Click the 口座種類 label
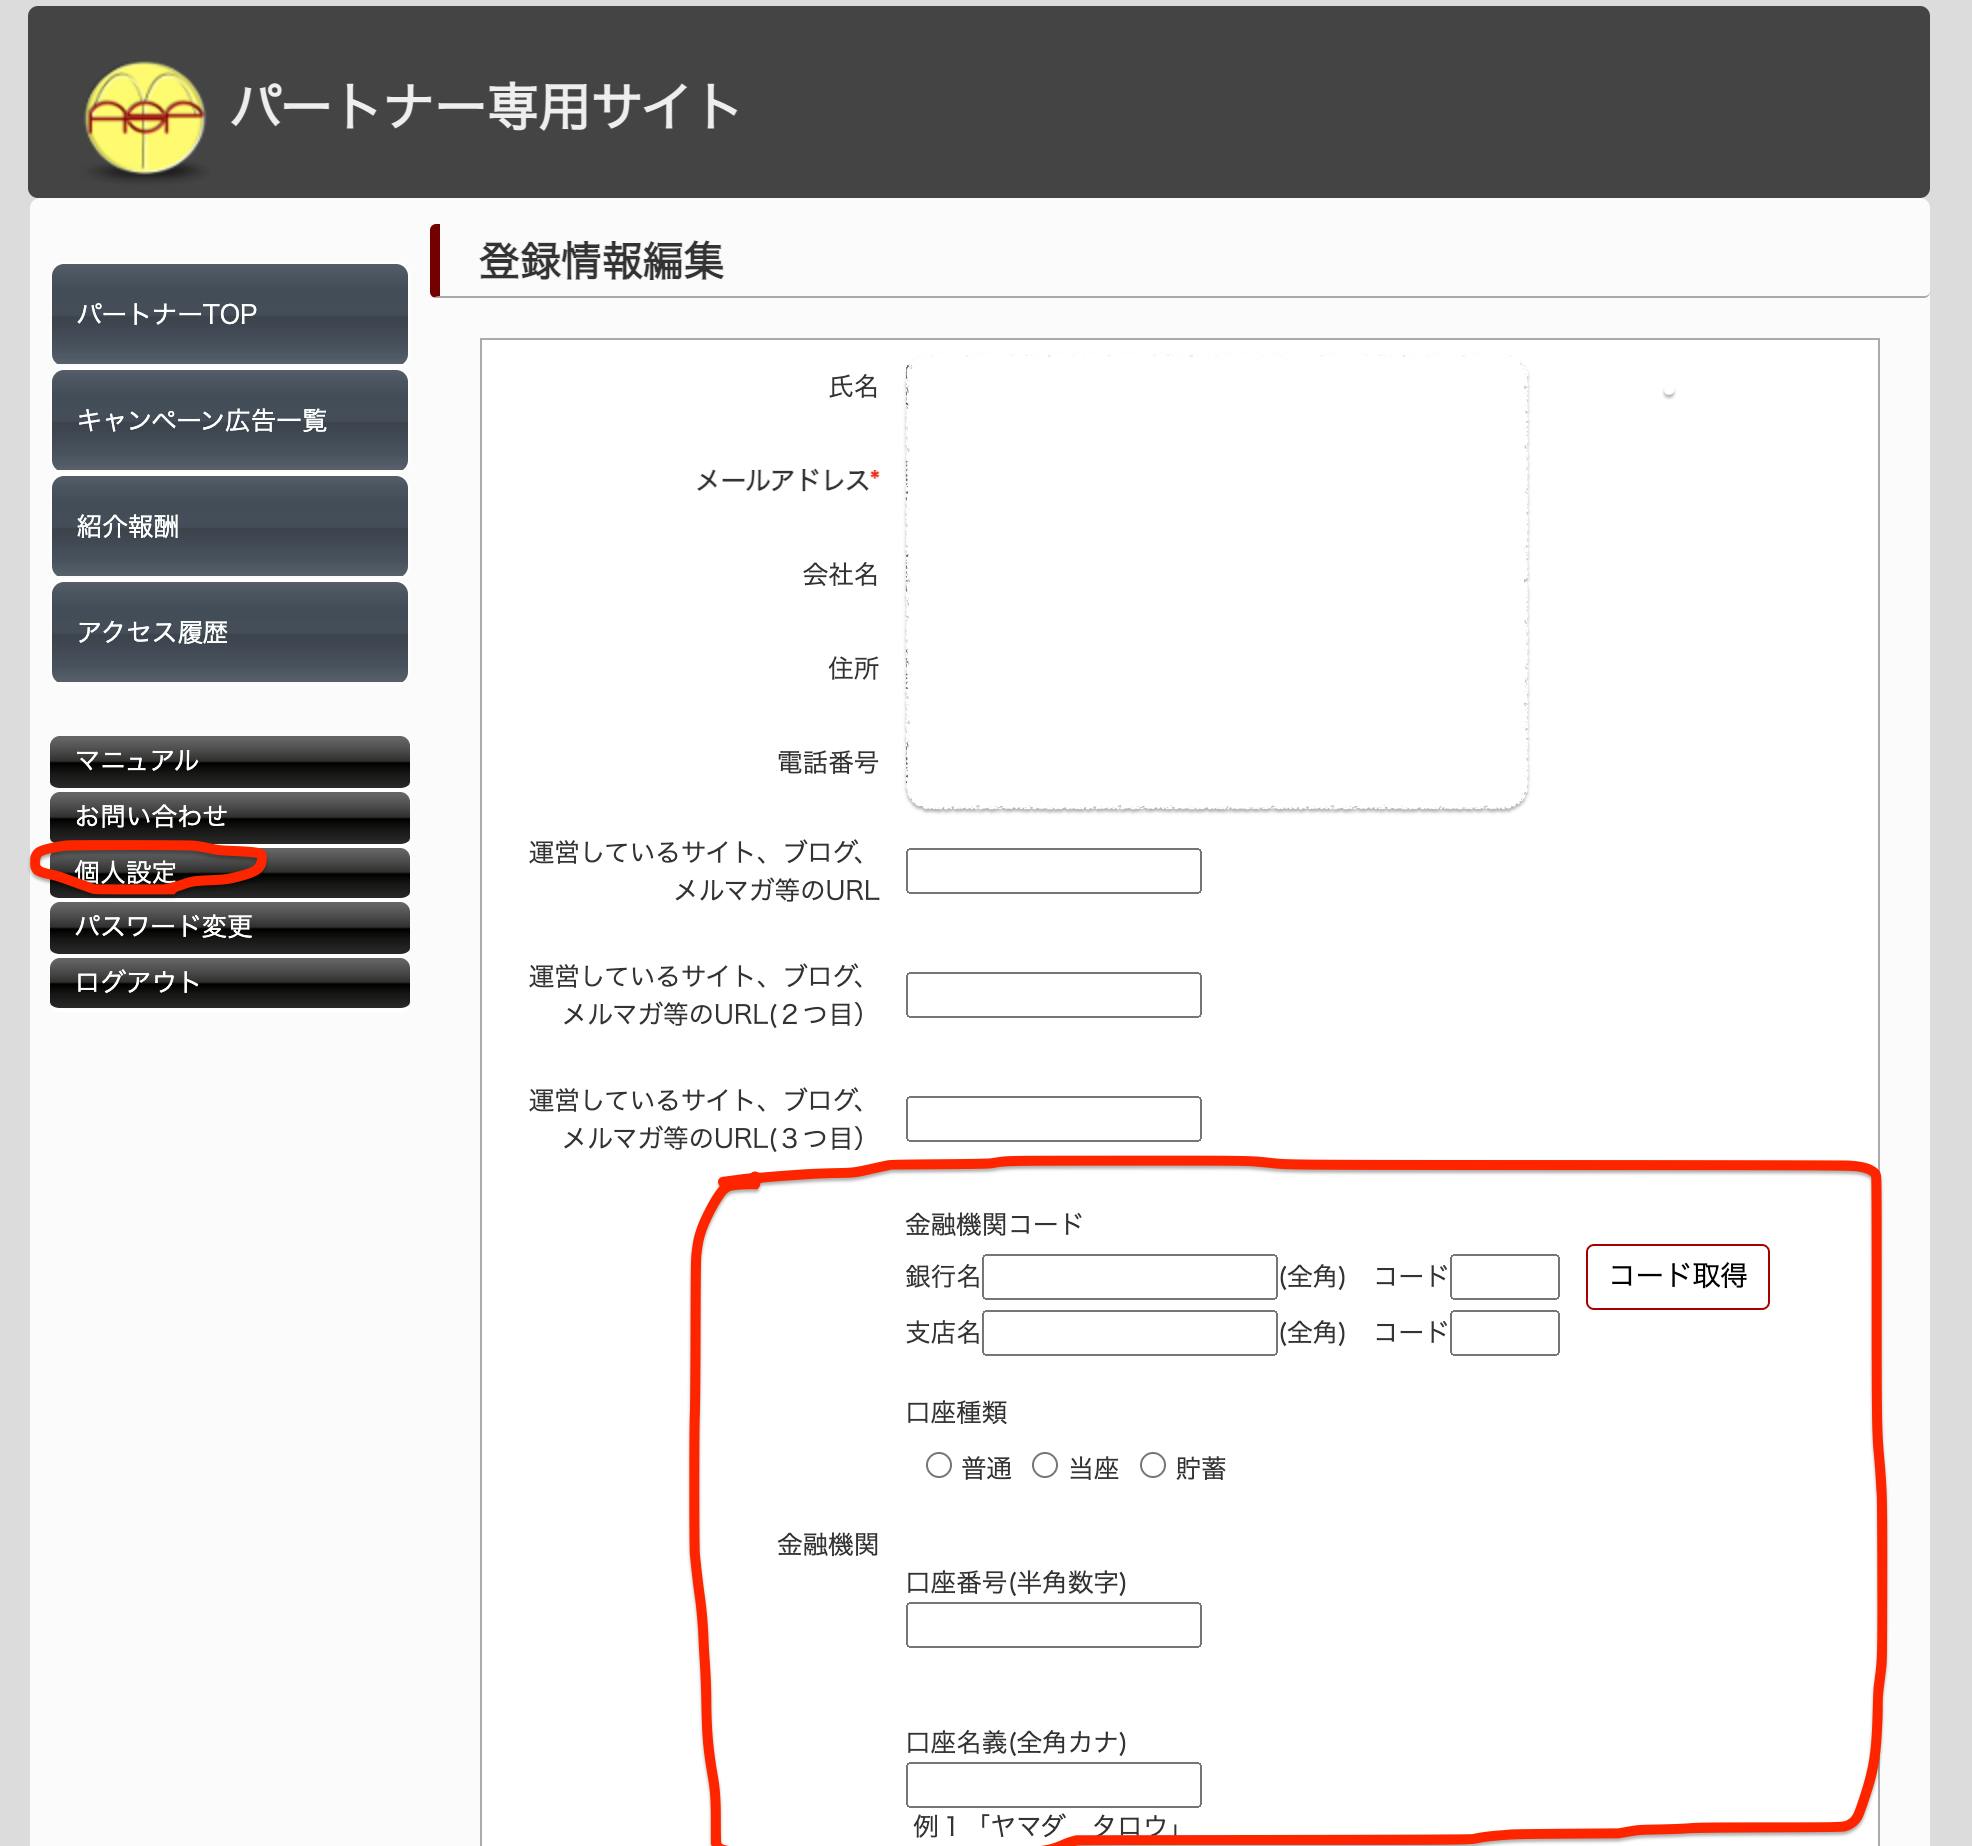This screenshot has height=1846, width=1972. 956,1412
